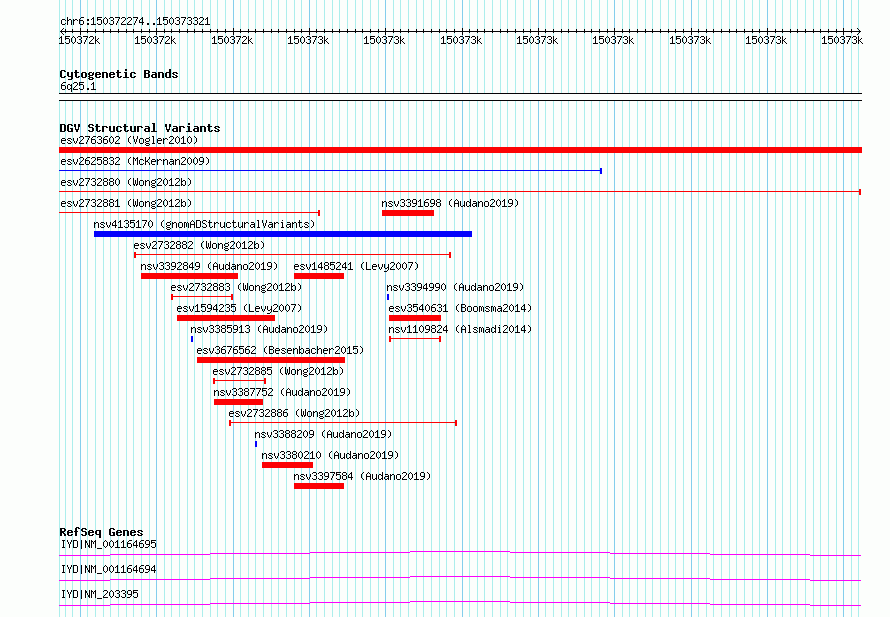This screenshot has width=890, height=617.
Task: Select nsv3387752 (Audano2019) label
Action: [x=282, y=392]
